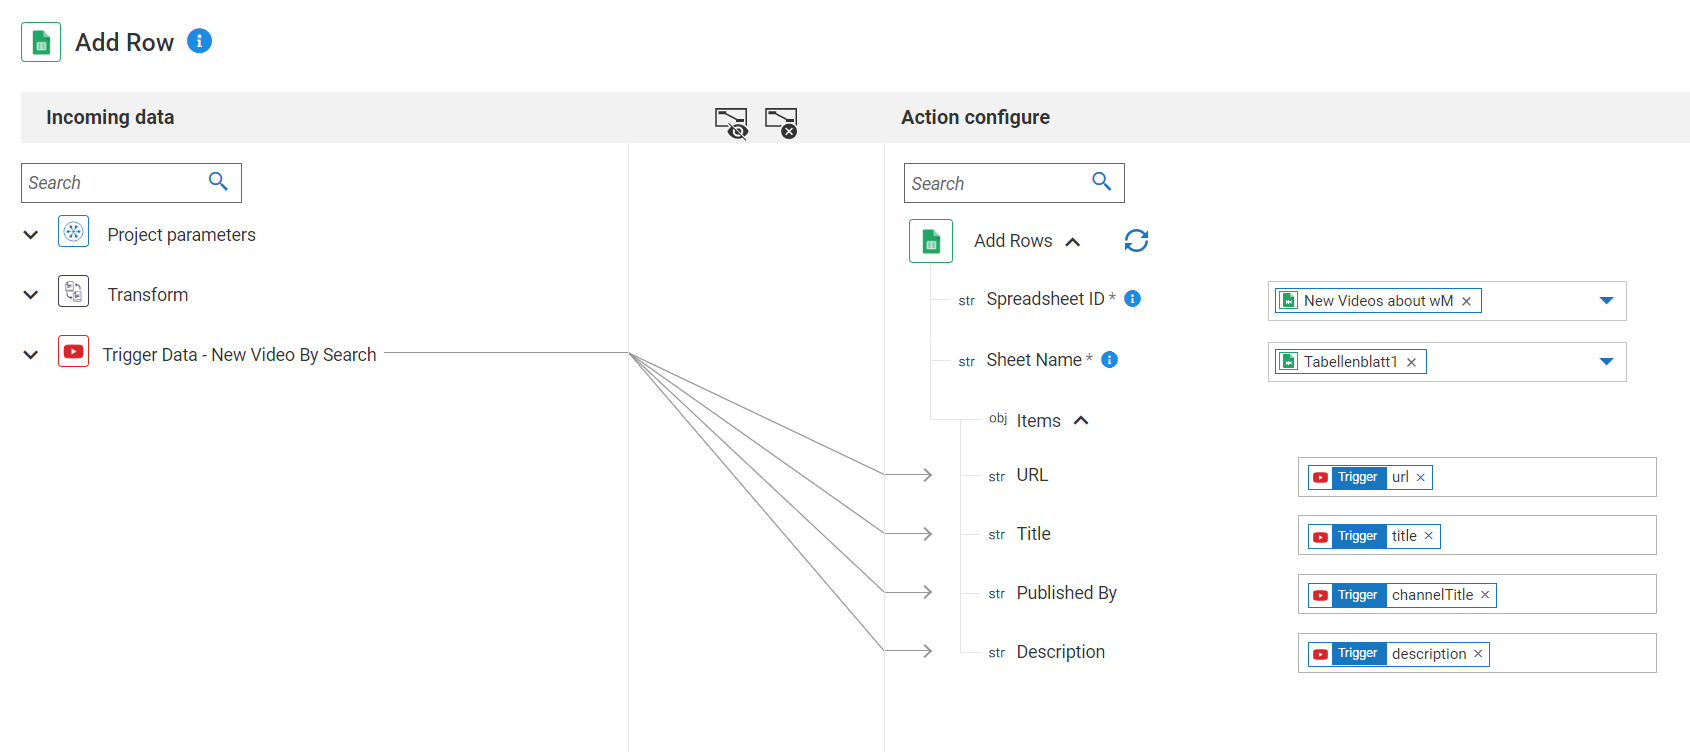Open the Spreadsheet ID dropdown
This screenshot has width=1690, height=752.
click(x=1606, y=301)
